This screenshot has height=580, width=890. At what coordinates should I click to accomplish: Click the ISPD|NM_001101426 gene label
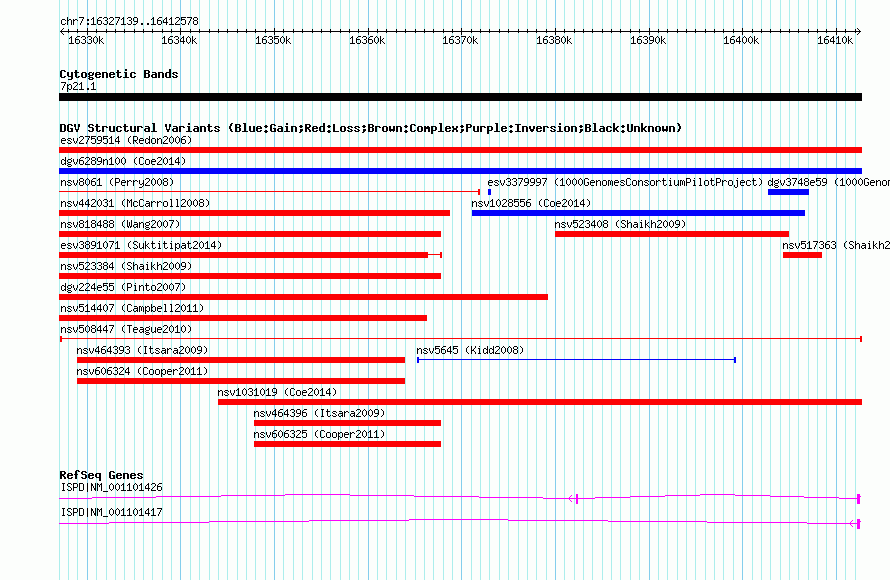tap(111, 487)
